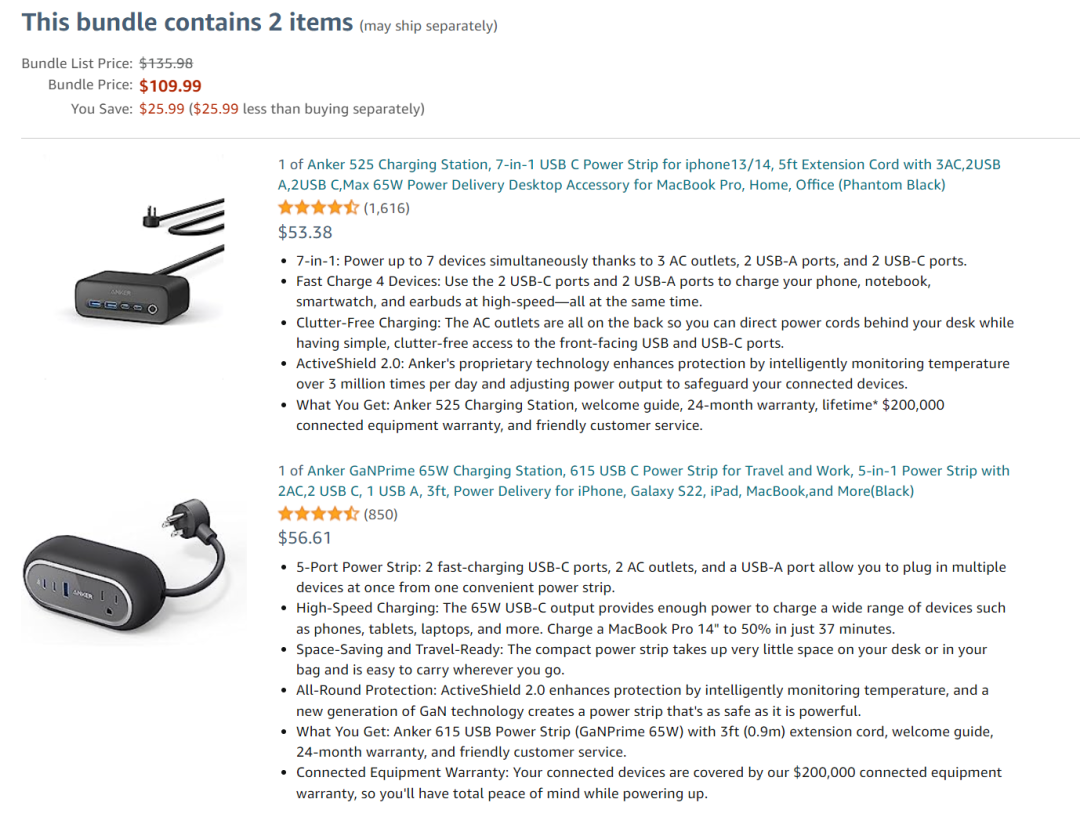Click the 'This bundle contains 2 items' heading
The image size is (1080, 817).
pos(187,22)
